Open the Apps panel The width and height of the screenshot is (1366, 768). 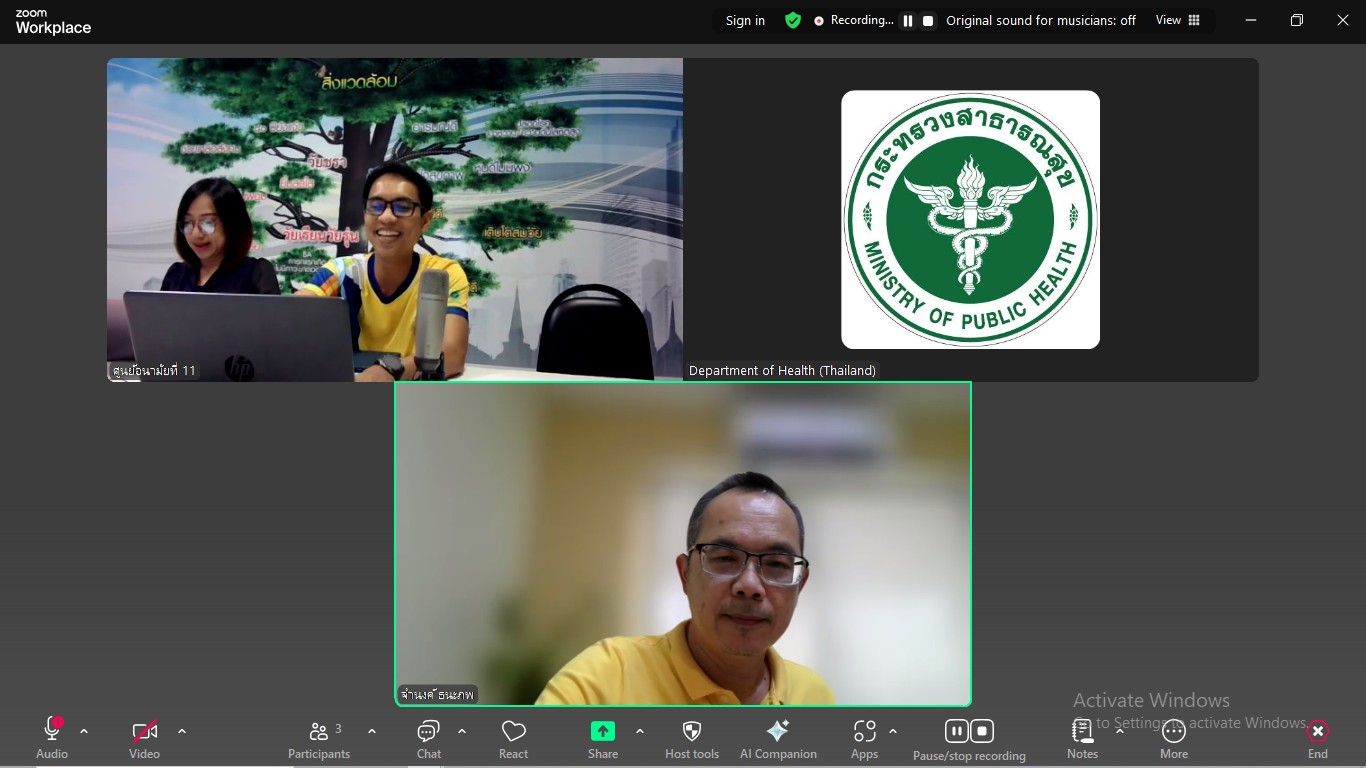click(x=865, y=738)
